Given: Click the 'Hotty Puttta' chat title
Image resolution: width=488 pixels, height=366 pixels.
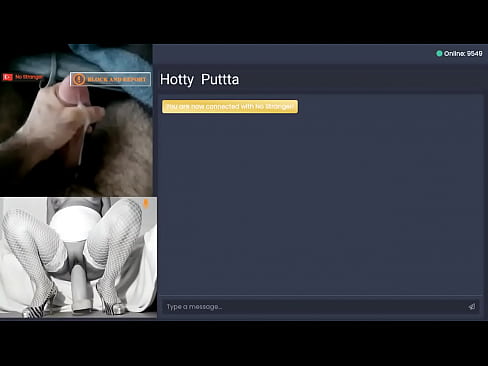Looking at the screenshot, I should point(199,80).
